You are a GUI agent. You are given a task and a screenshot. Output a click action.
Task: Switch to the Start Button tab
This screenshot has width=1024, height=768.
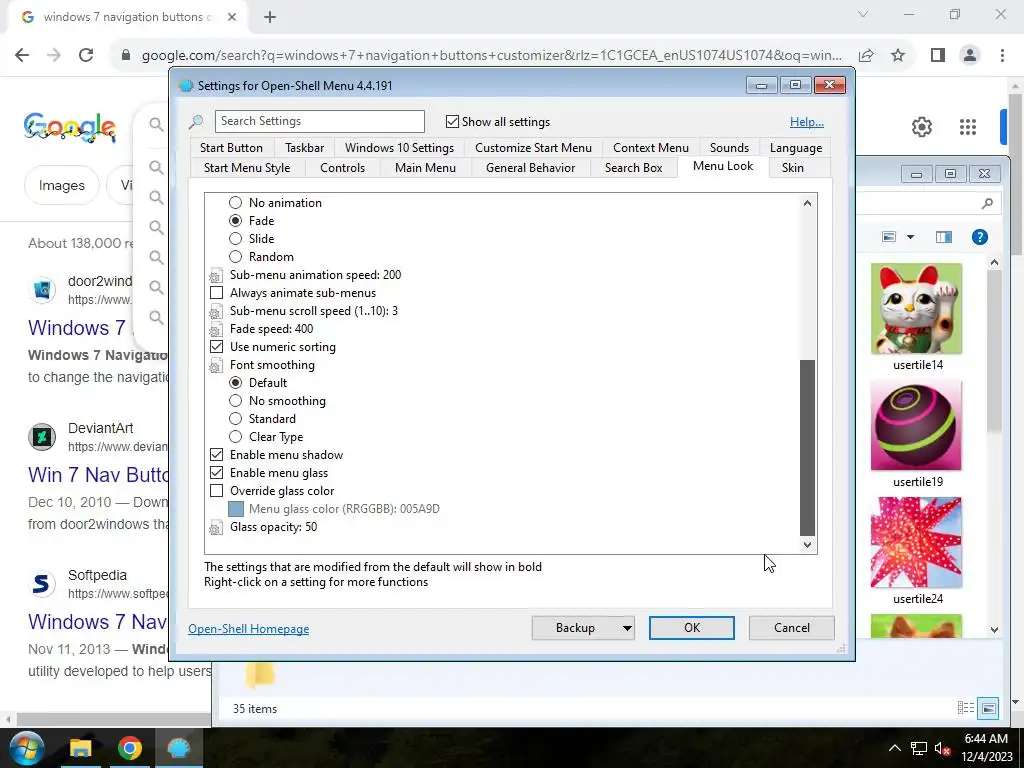[231, 148]
